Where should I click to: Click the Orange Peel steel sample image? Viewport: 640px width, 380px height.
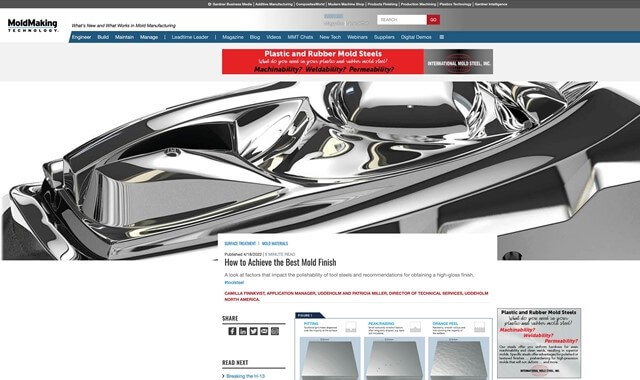458,358
